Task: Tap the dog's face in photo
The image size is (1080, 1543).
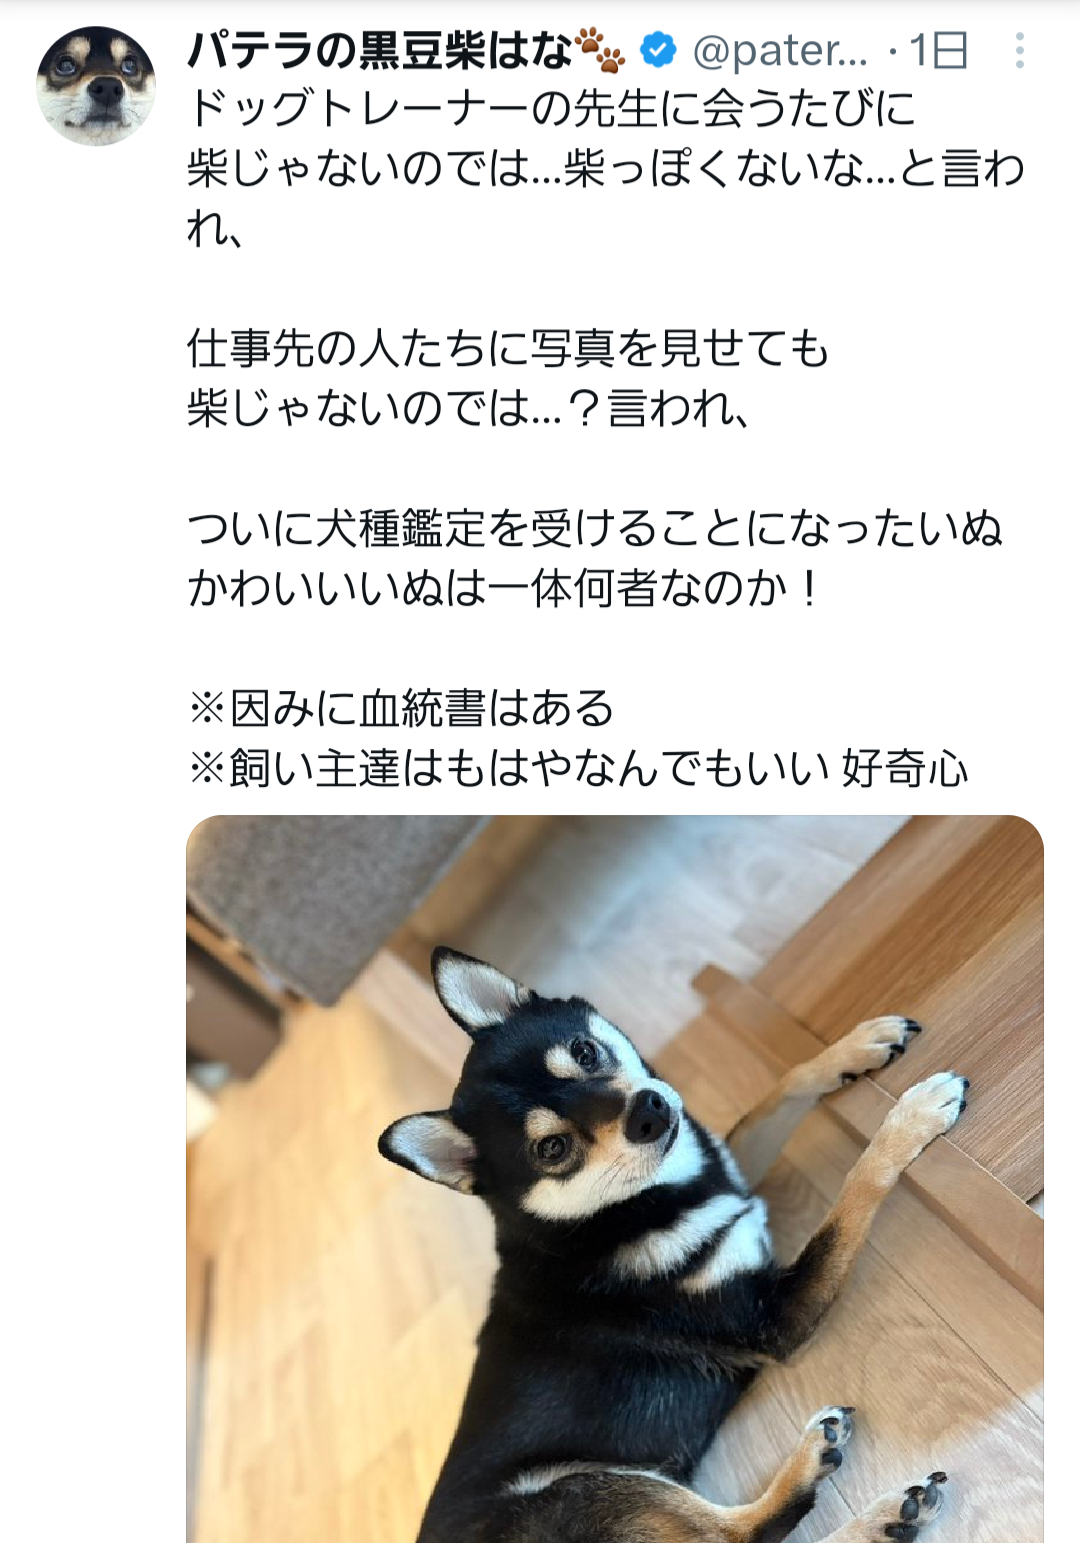Action: pos(590,1100)
